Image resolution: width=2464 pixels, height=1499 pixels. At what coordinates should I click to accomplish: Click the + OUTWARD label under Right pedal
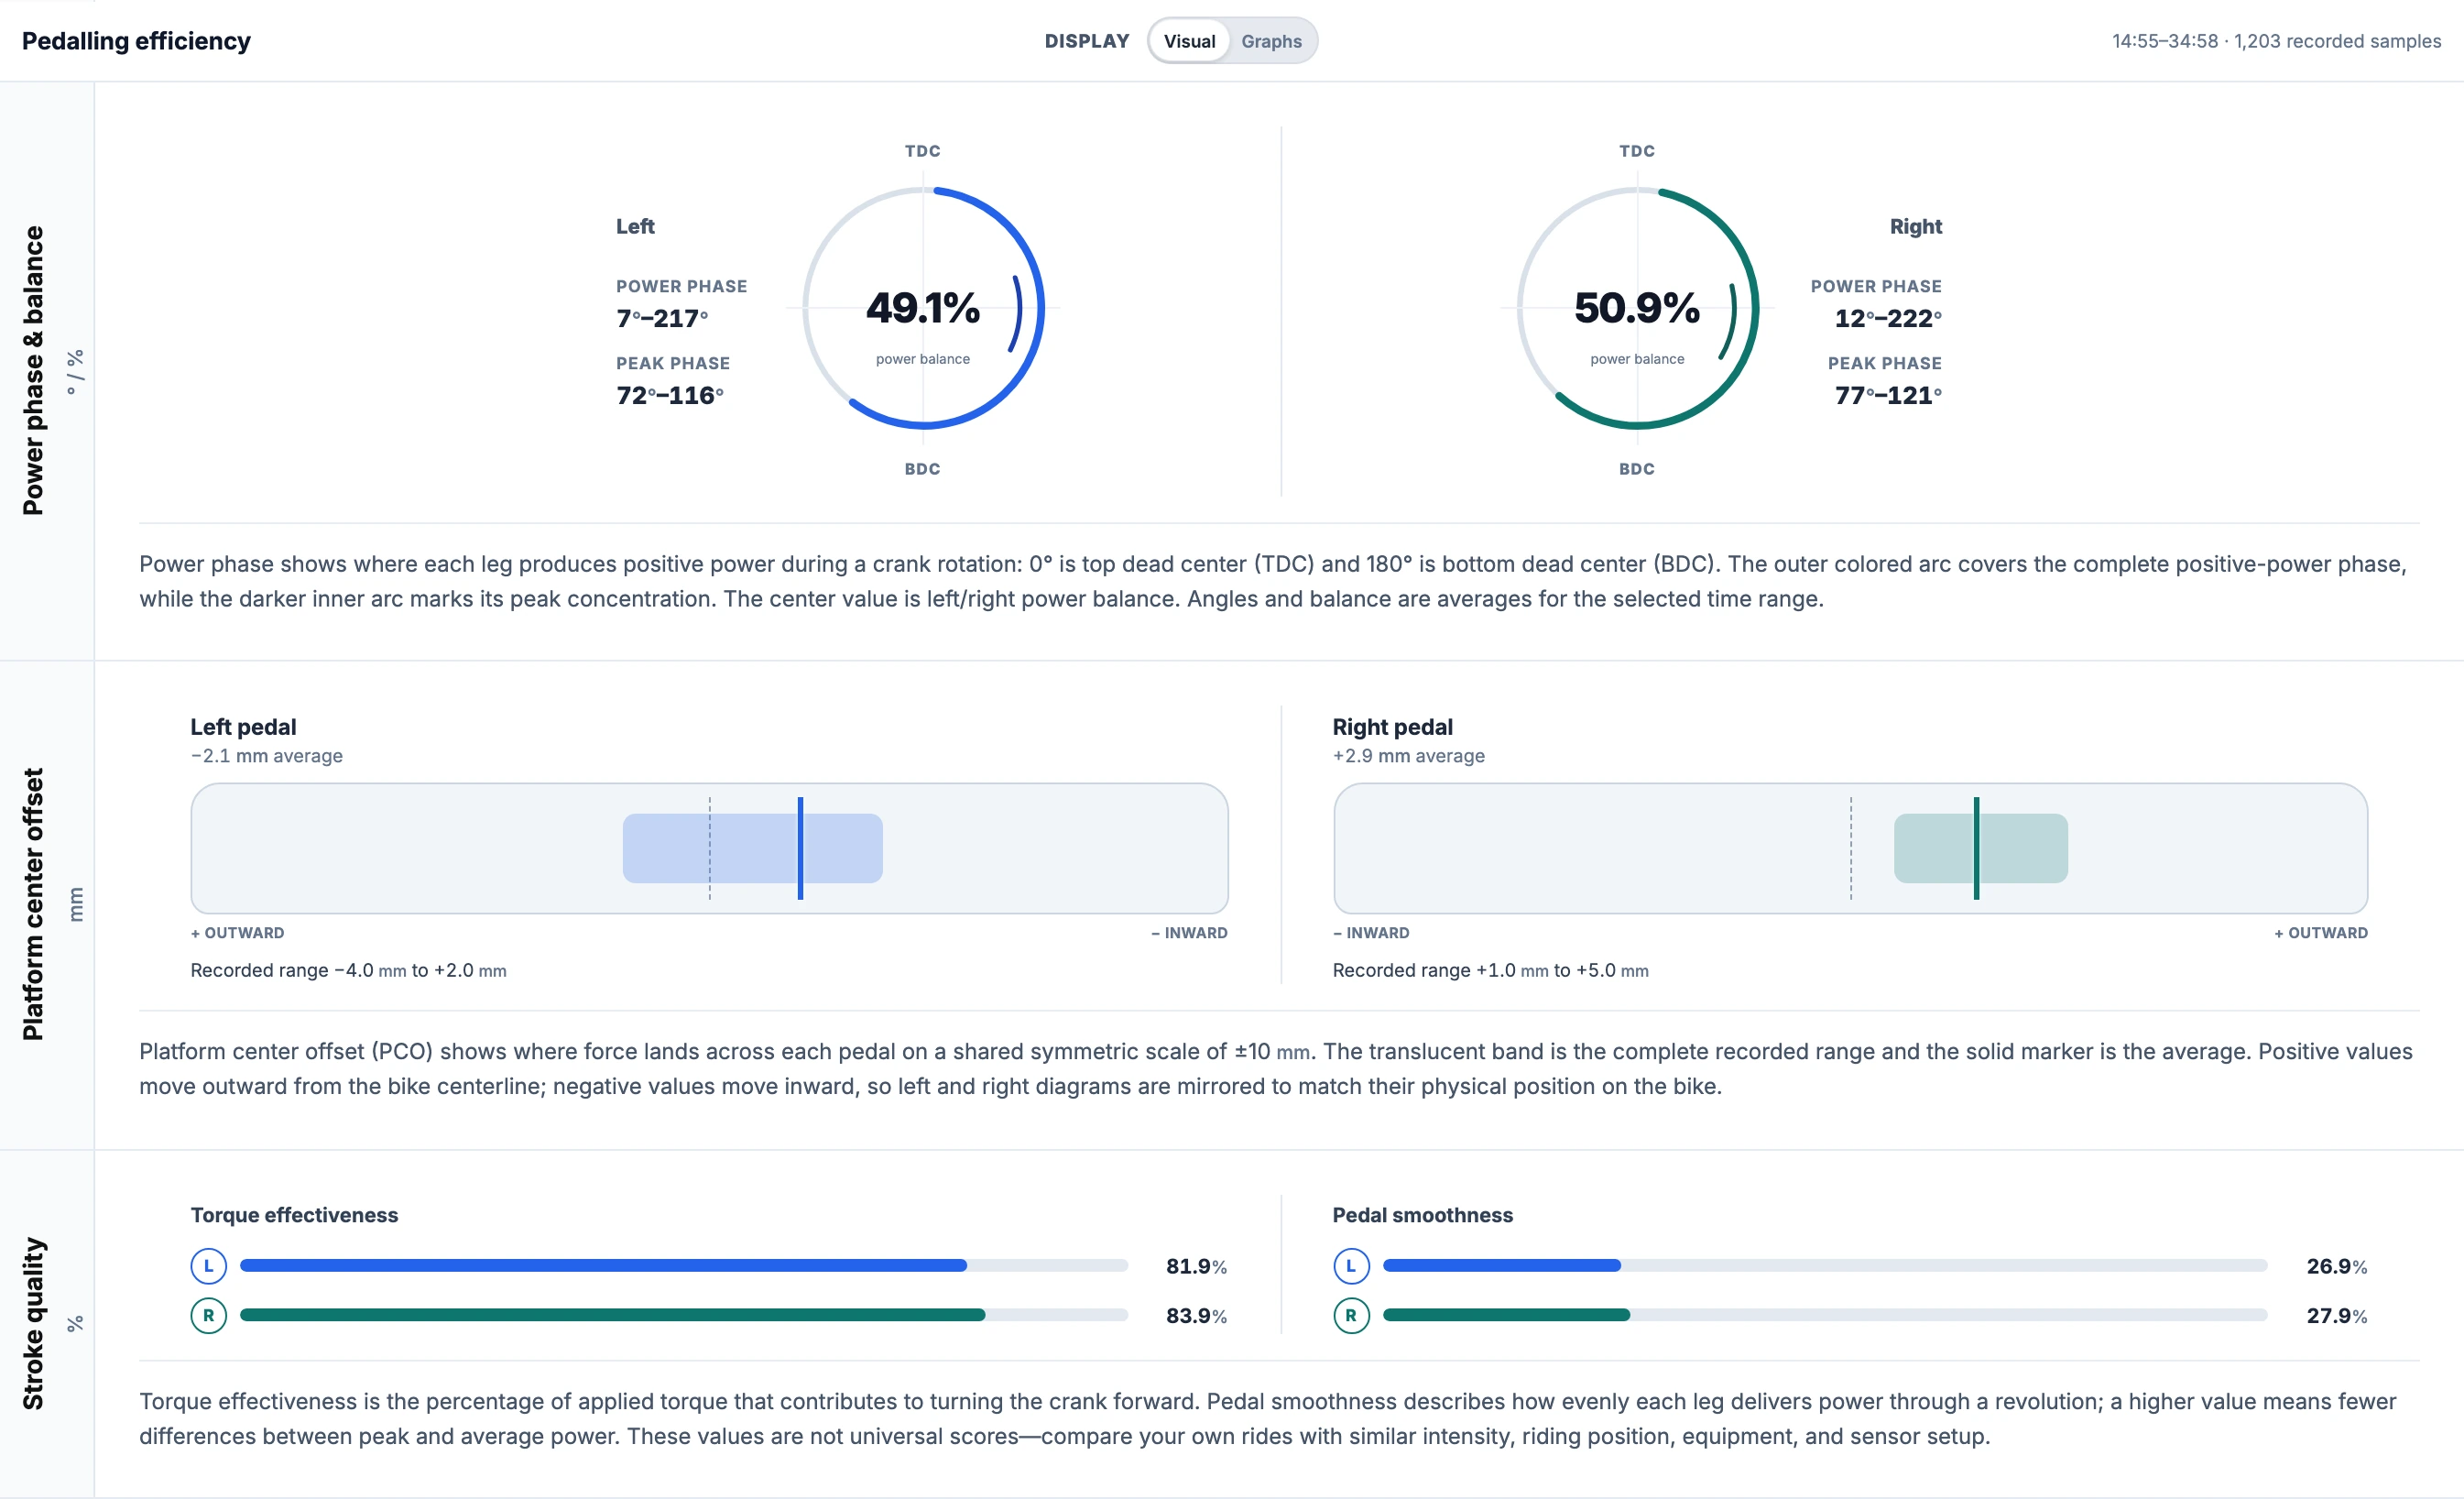pos(2321,933)
